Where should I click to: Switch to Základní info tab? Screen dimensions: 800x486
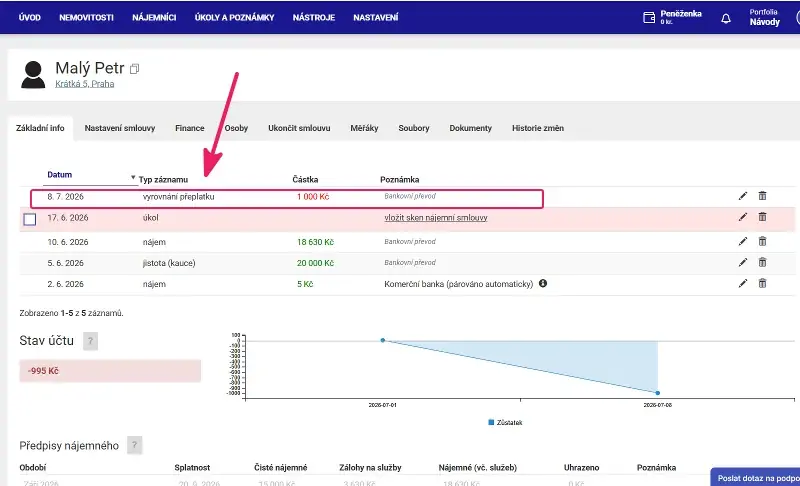click(40, 128)
